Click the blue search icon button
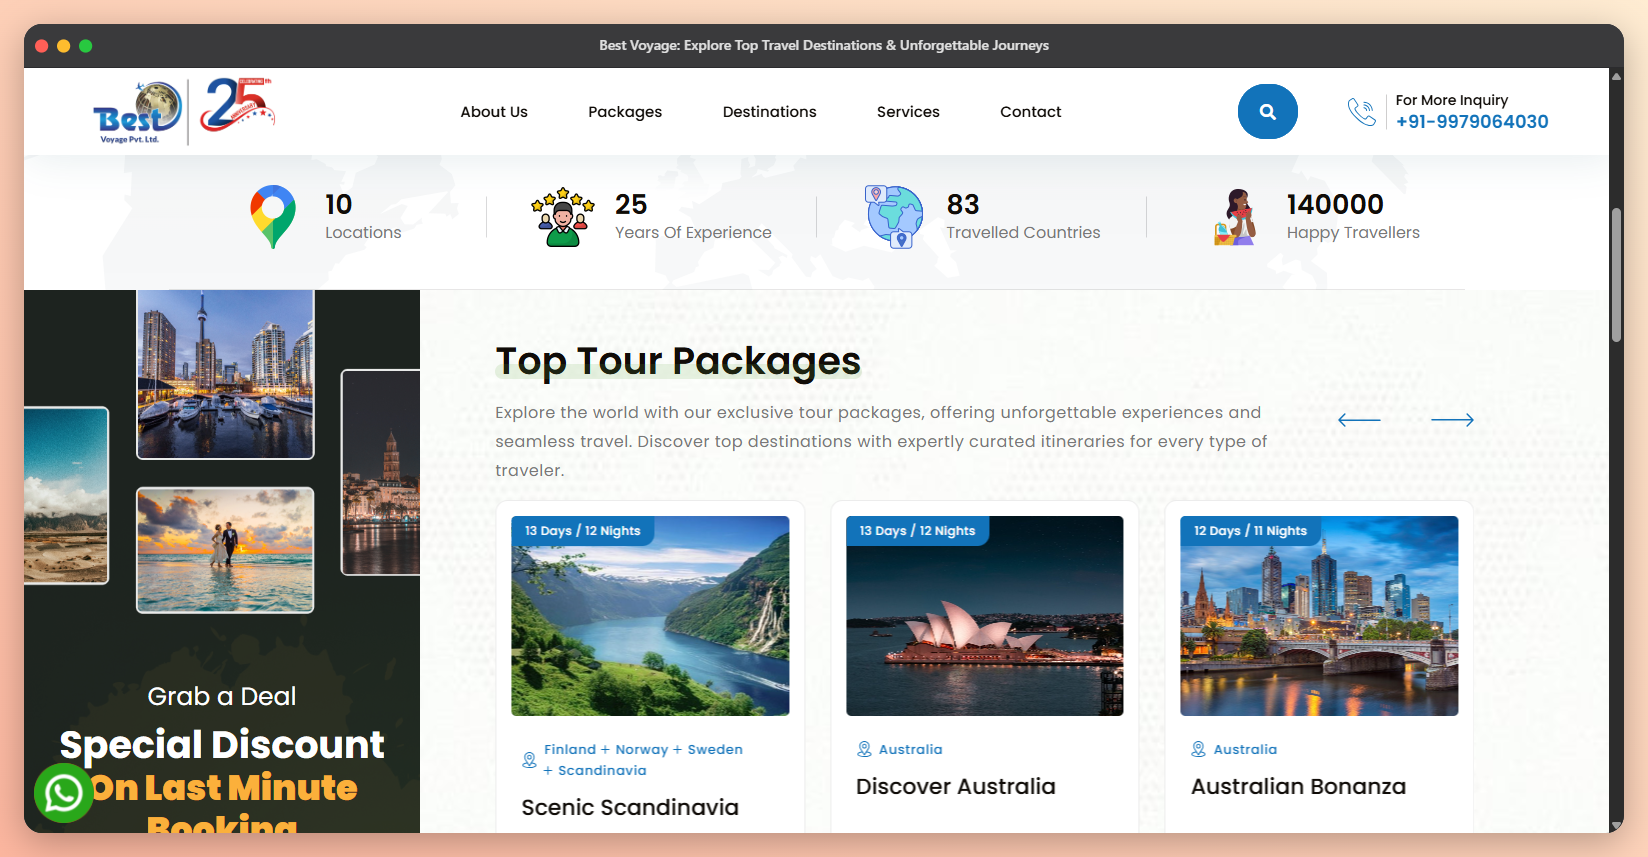 click(1267, 112)
